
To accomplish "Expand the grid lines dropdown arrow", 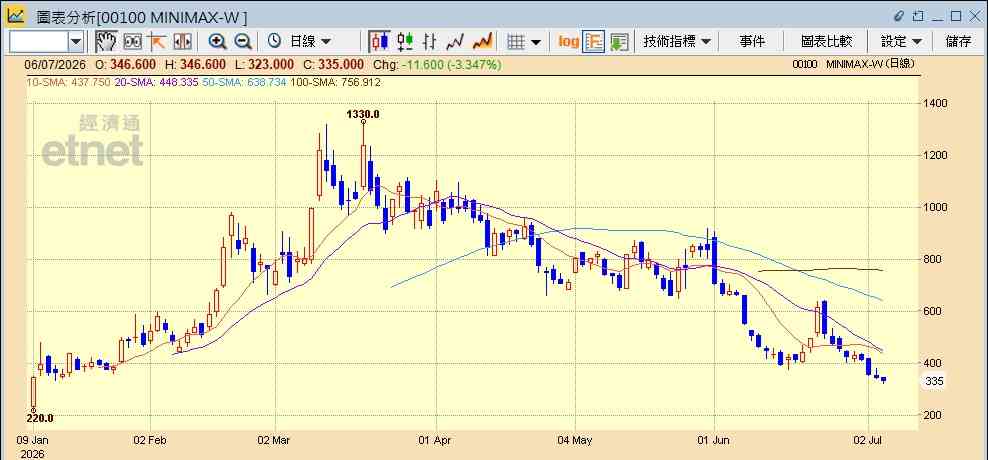I will click(536, 42).
